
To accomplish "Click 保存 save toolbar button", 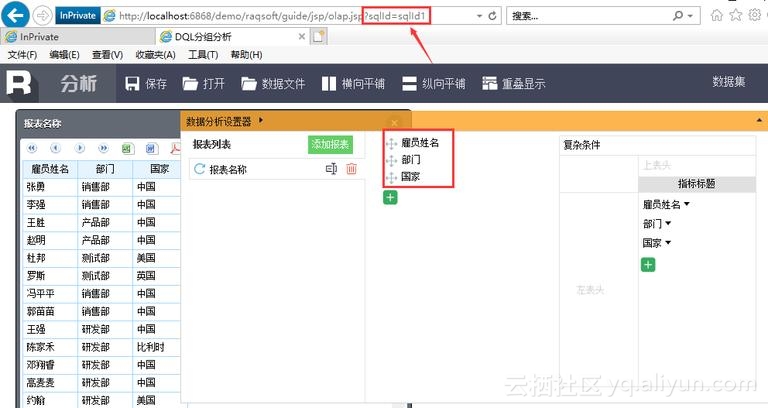I will (x=146, y=84).
